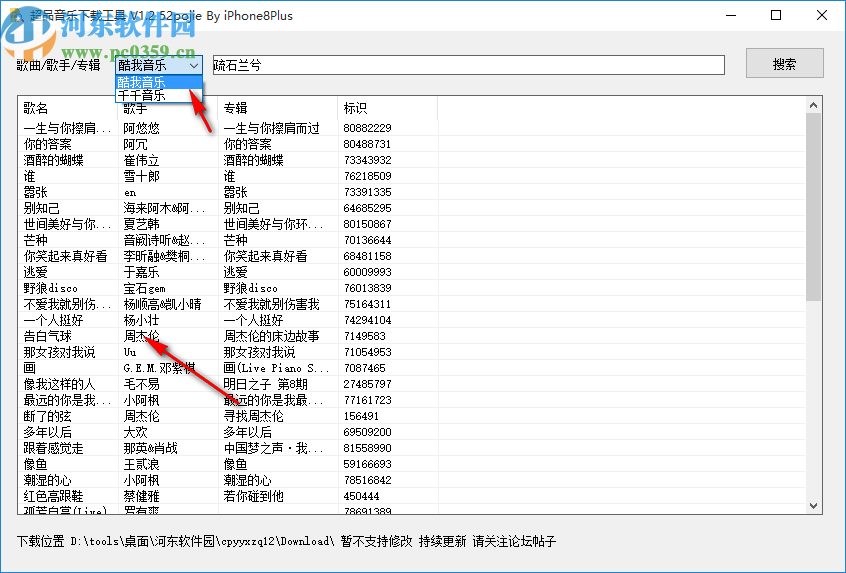846x573 pixels.
Task: Click ID 7149583
Action: click(365, 336)
